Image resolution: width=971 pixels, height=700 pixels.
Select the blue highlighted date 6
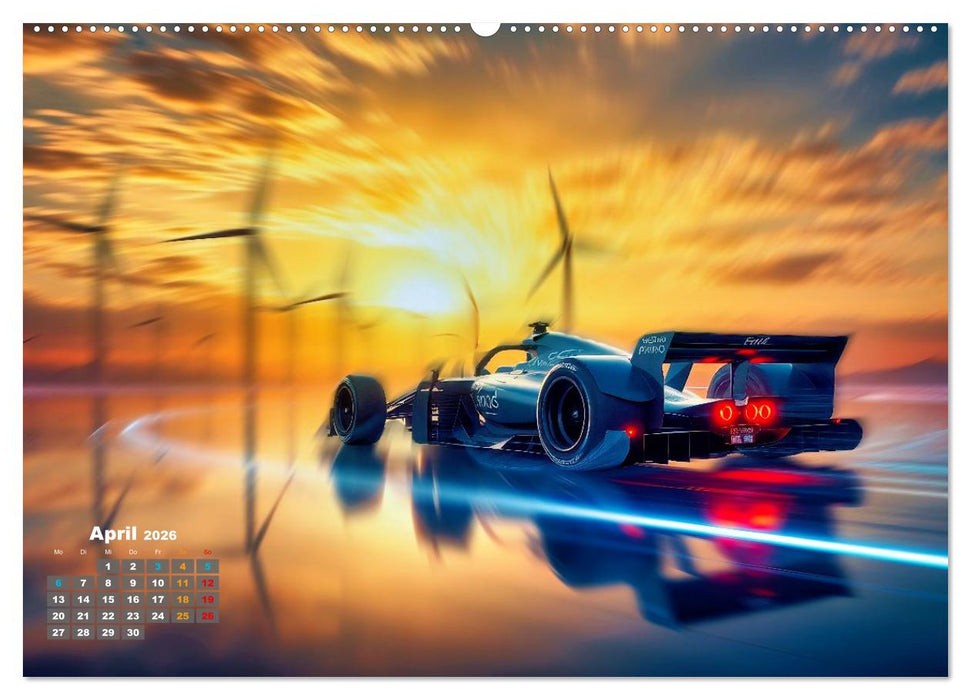59,583
